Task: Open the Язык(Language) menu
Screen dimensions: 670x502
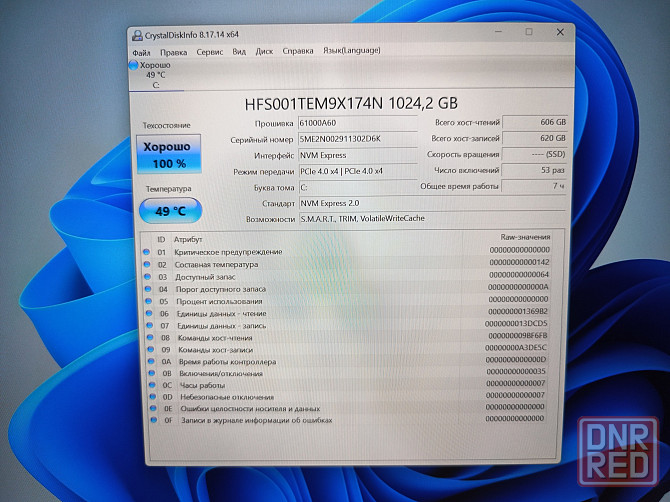Action: 351,50
